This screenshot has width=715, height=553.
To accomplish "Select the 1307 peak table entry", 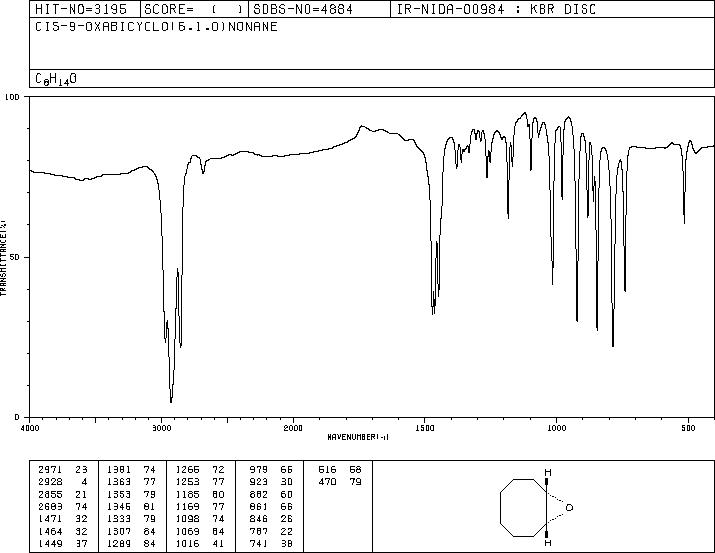I will pyautogui.click(x=131, y=532).
